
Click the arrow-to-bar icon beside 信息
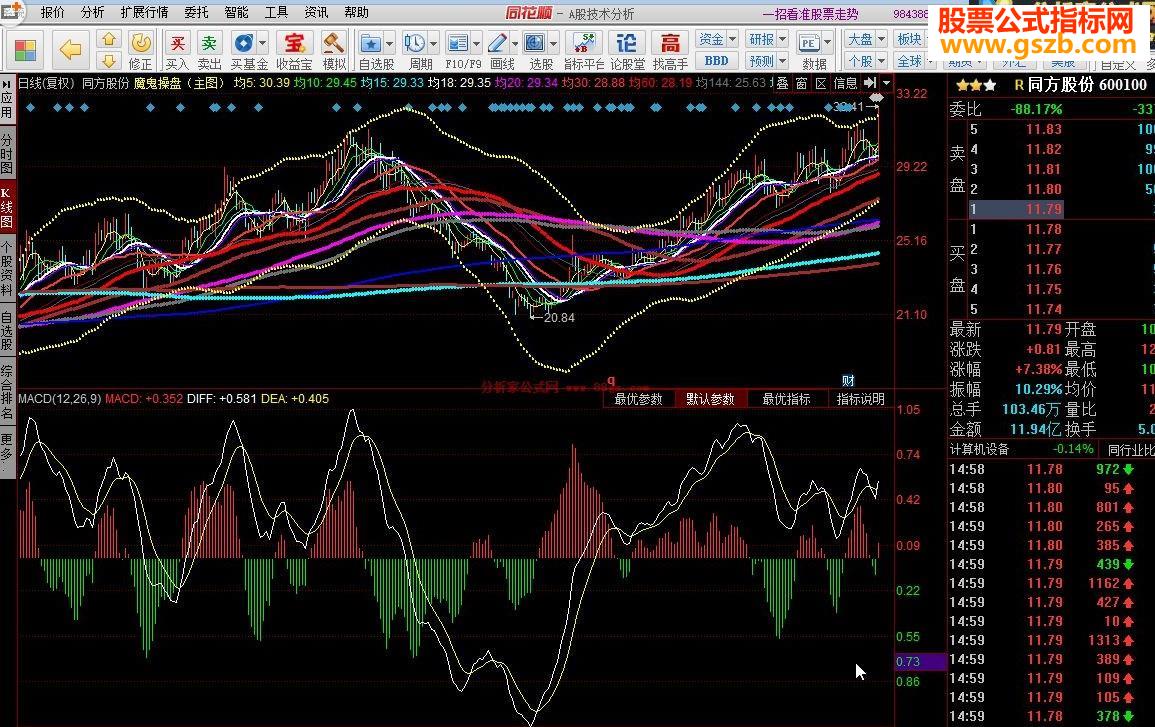click(870, 83)
